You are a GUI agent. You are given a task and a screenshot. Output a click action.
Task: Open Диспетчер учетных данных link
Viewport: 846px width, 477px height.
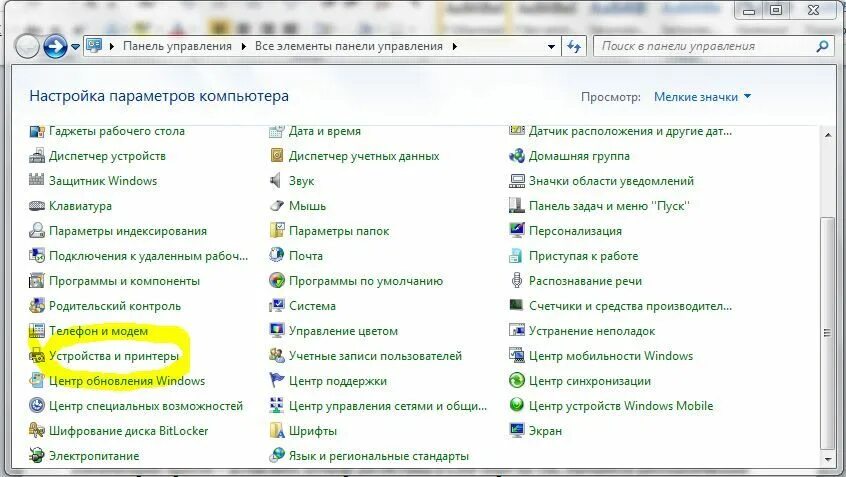(x=364, y=156)
